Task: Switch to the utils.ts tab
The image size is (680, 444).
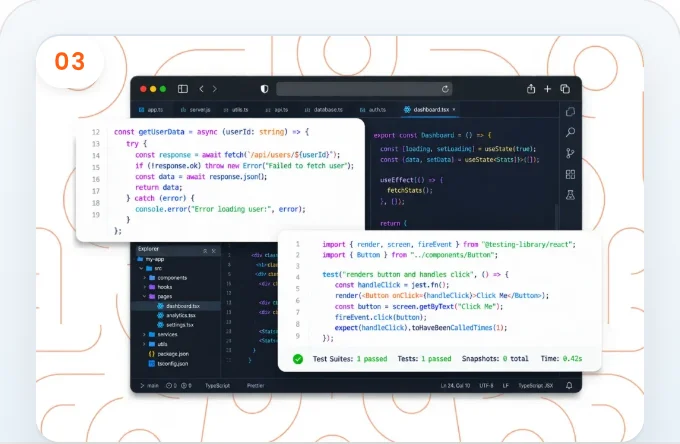Action: pos(236,110)
